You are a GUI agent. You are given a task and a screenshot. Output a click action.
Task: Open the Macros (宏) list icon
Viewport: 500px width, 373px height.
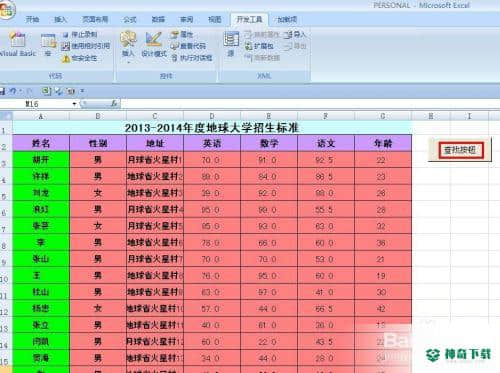48,44
